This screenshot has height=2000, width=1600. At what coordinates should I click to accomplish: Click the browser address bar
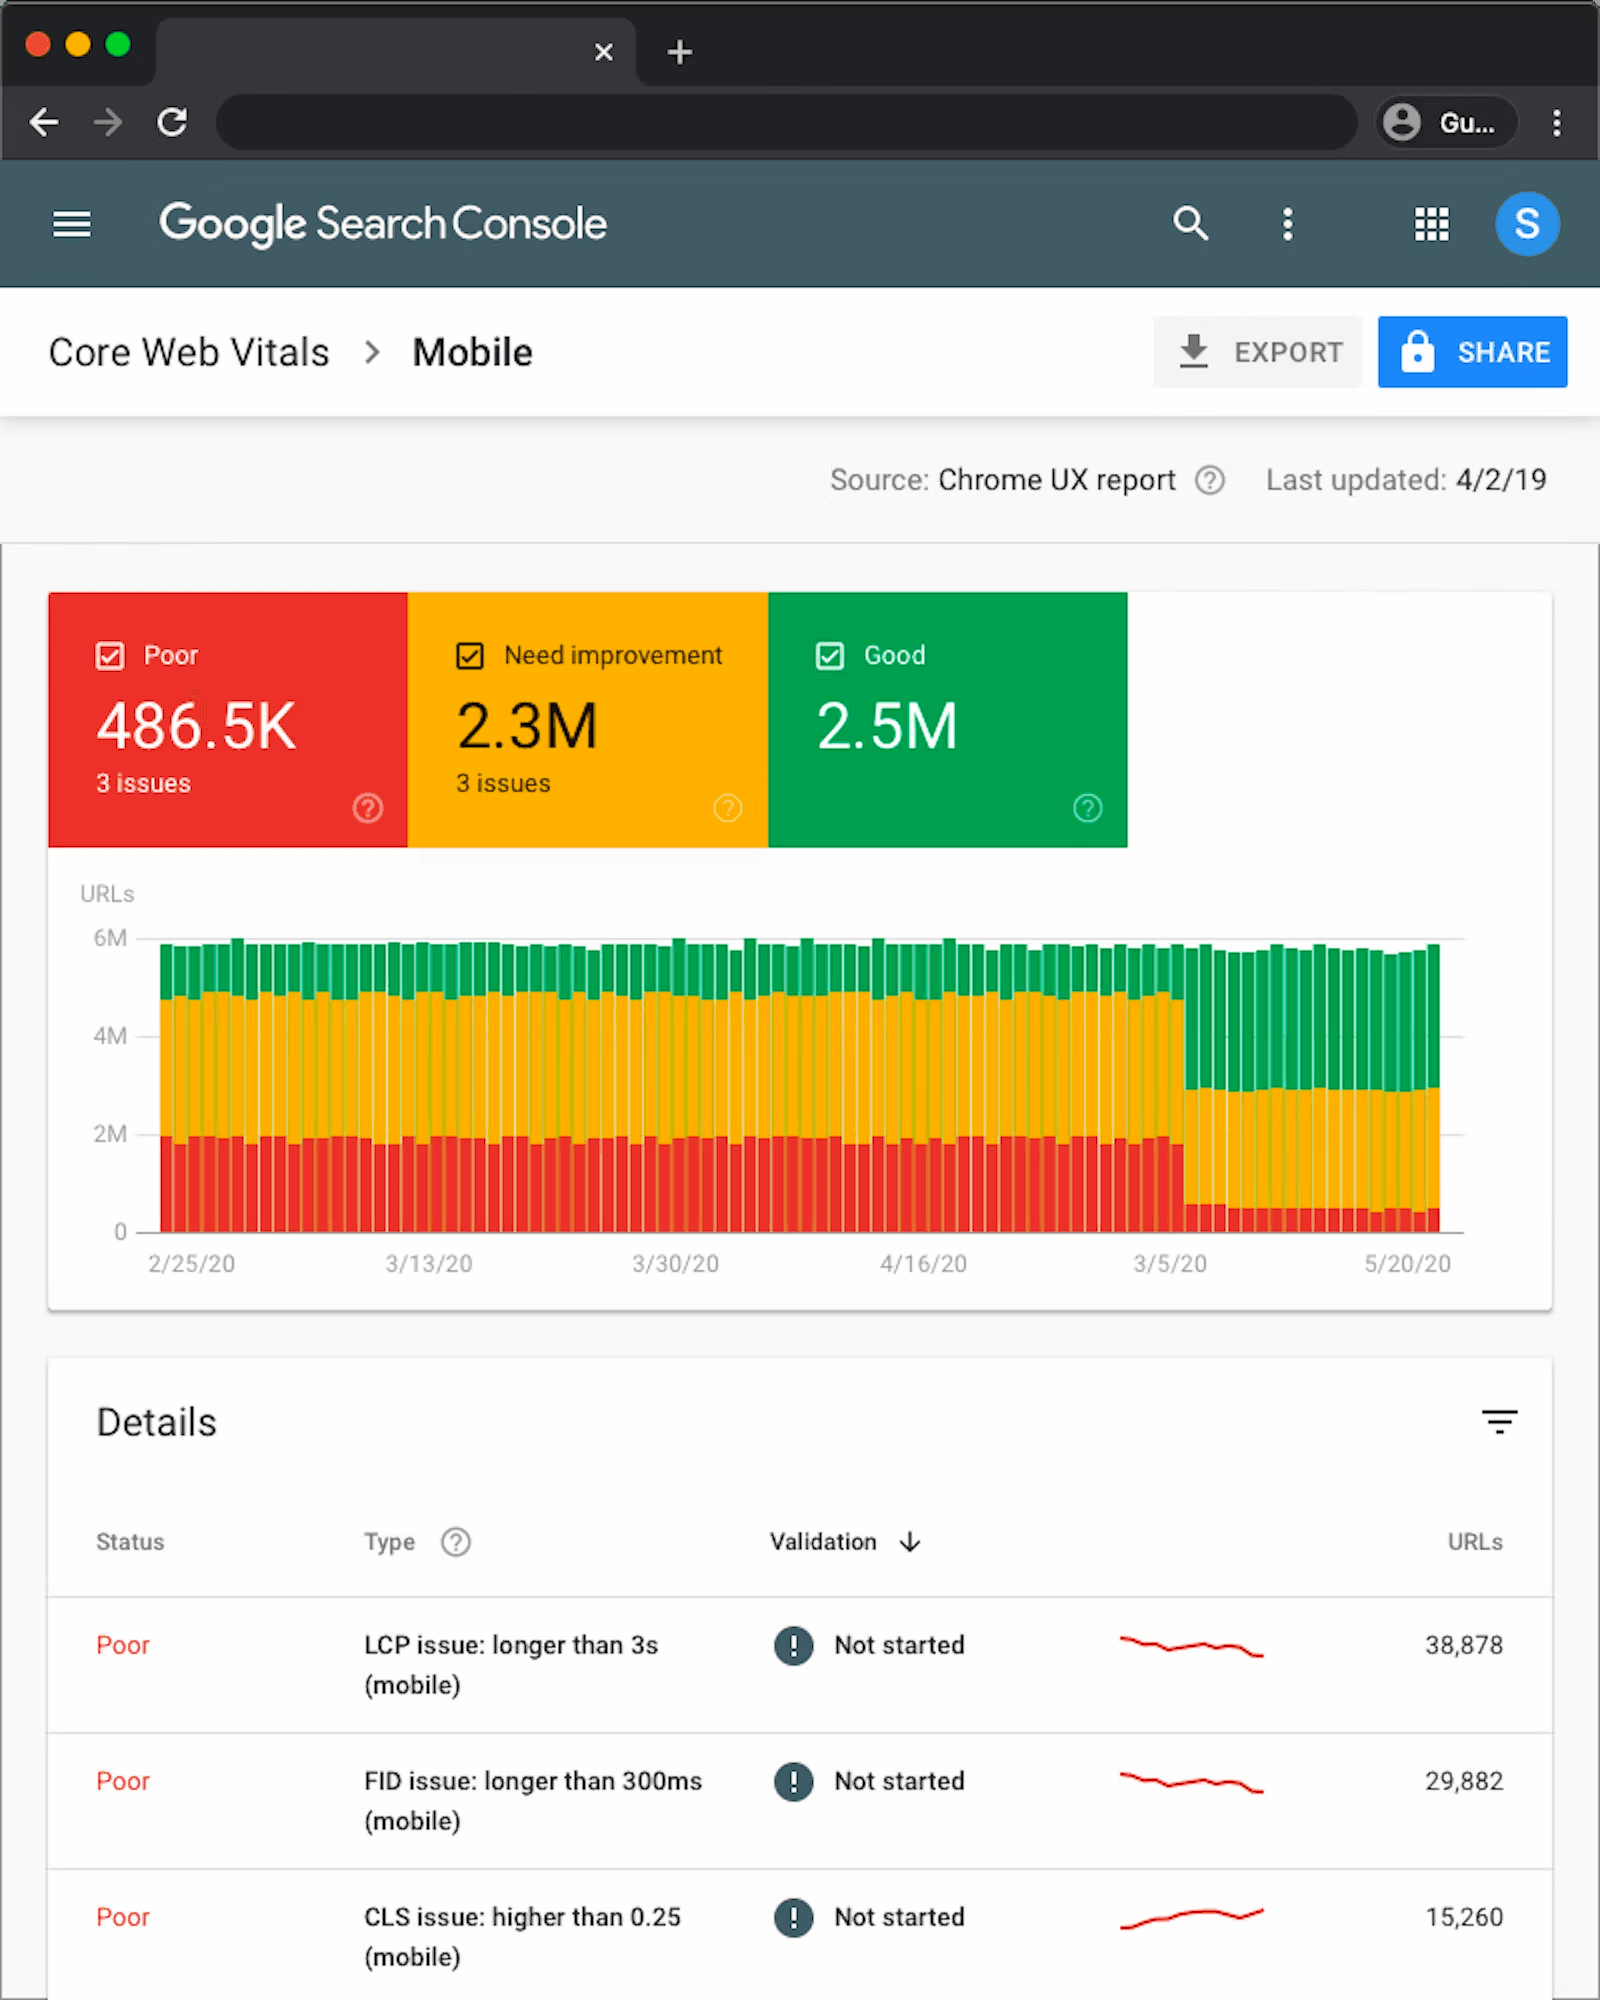790,122
